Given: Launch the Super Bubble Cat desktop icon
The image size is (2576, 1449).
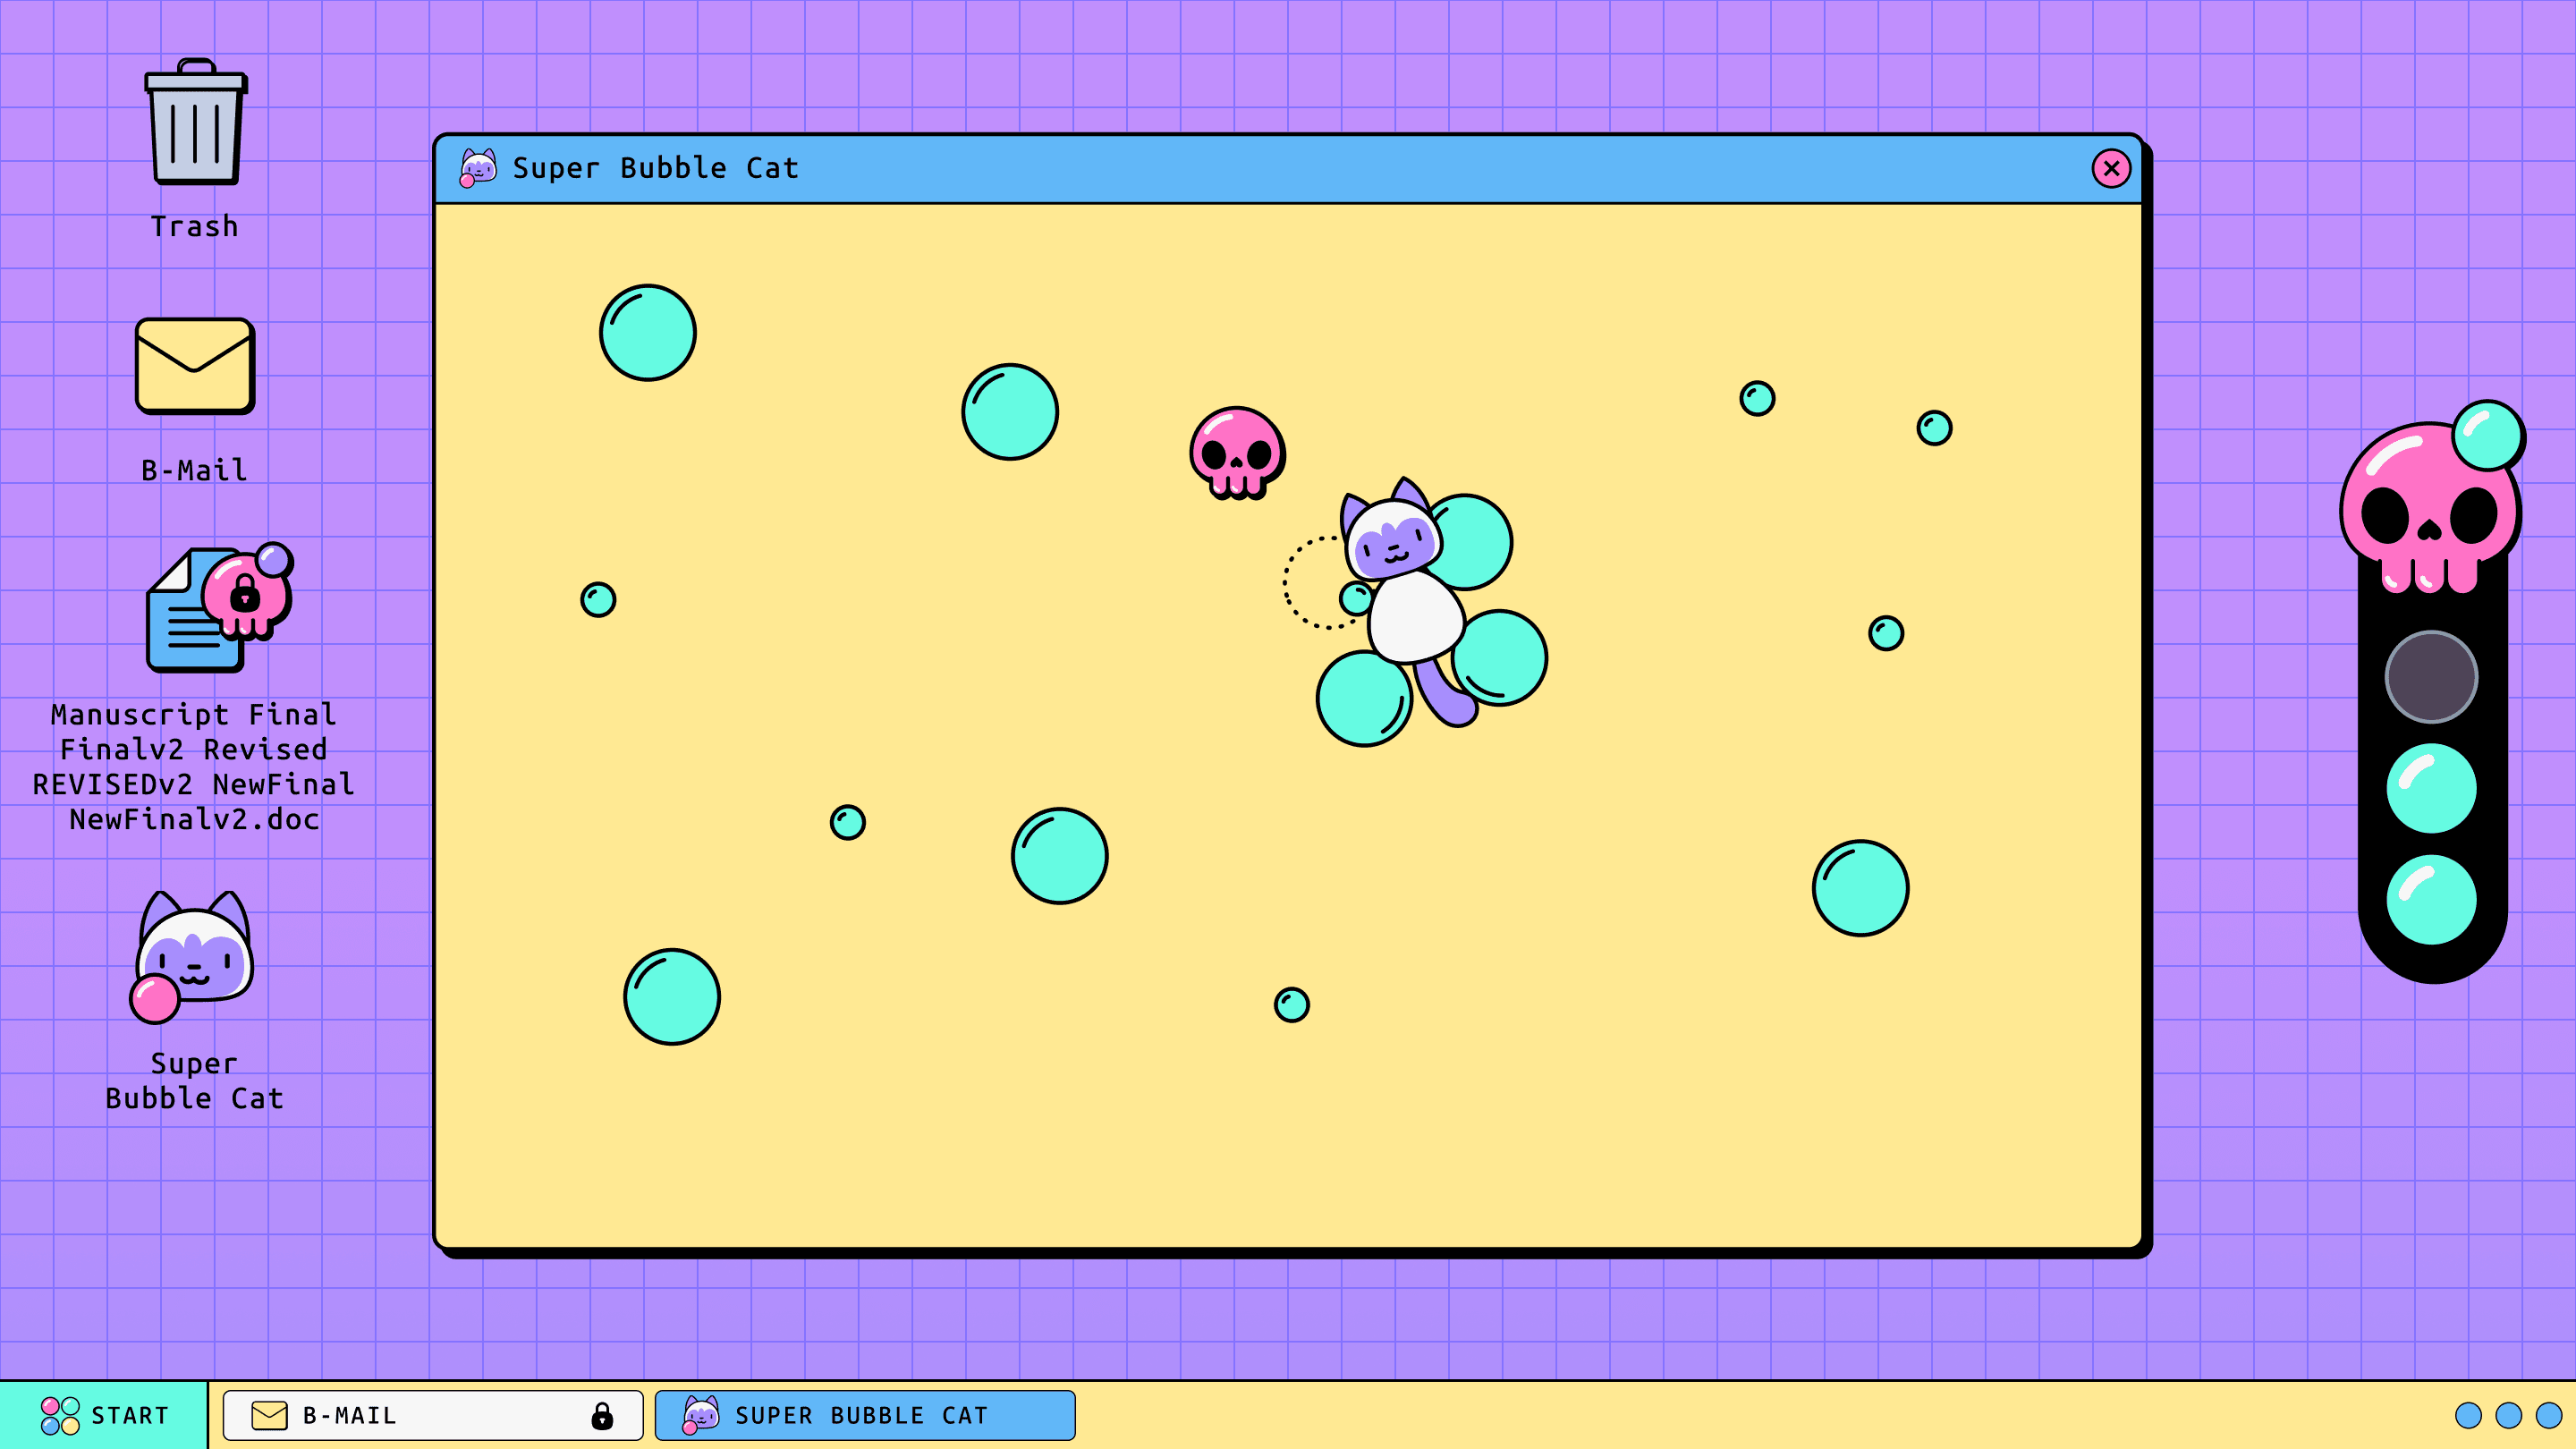Looking at the screenshot, I should [x=194, y=957].
